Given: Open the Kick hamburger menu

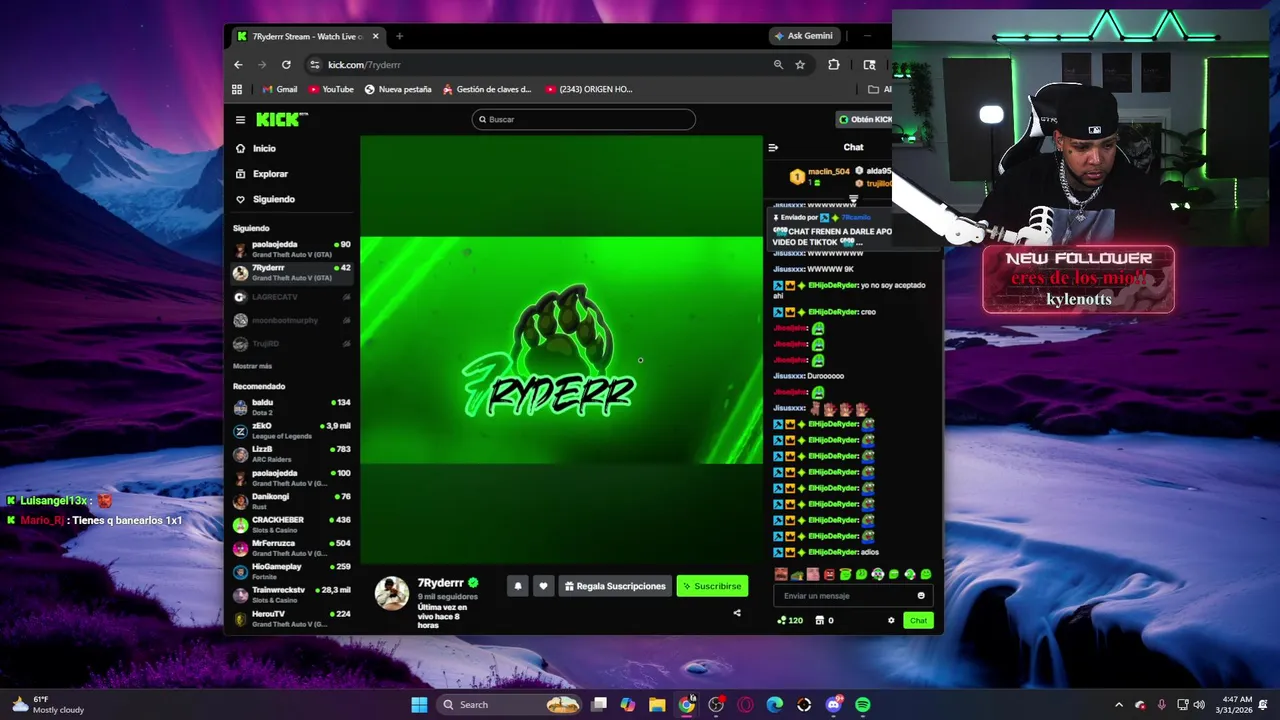Looking at the screenshot, I should click(240, 120).
